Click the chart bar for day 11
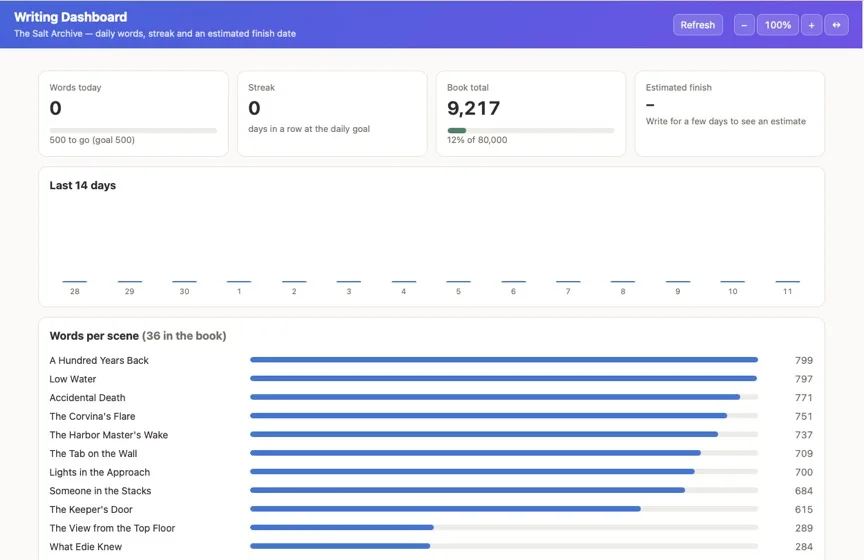This screenshot has width=864, height=560. point(787,282)
